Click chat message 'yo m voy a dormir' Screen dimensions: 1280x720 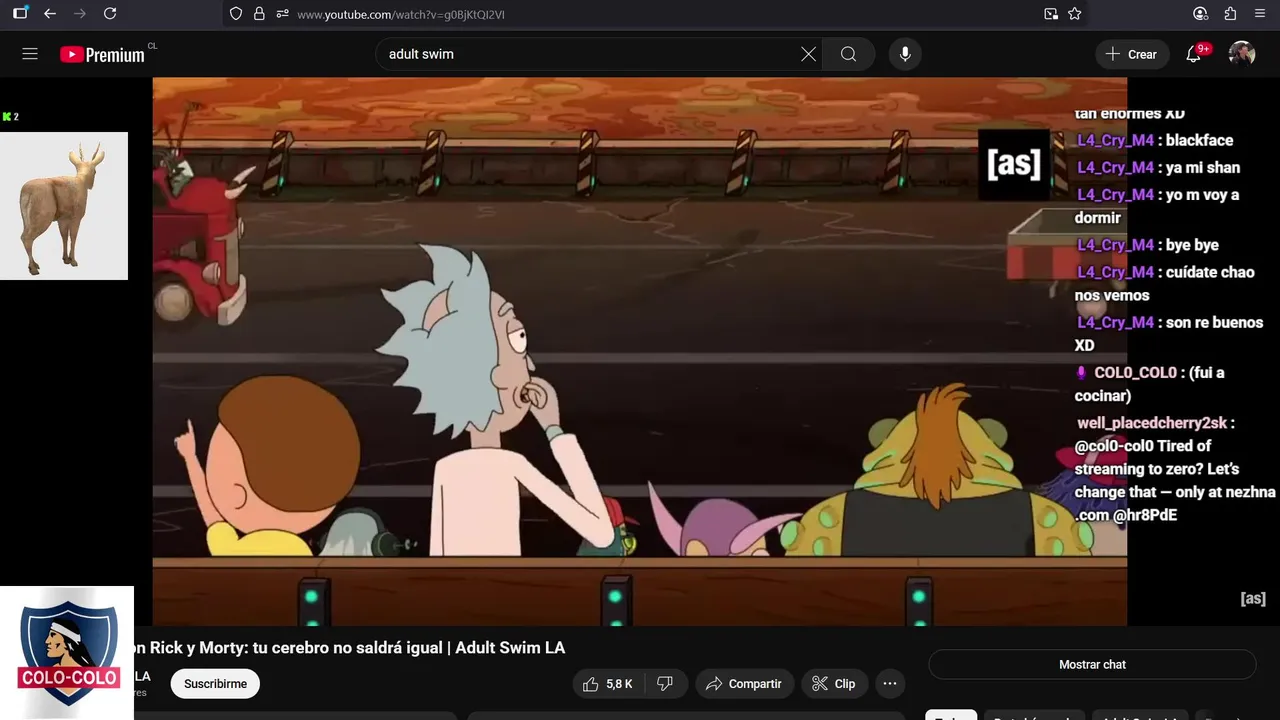1157,206
